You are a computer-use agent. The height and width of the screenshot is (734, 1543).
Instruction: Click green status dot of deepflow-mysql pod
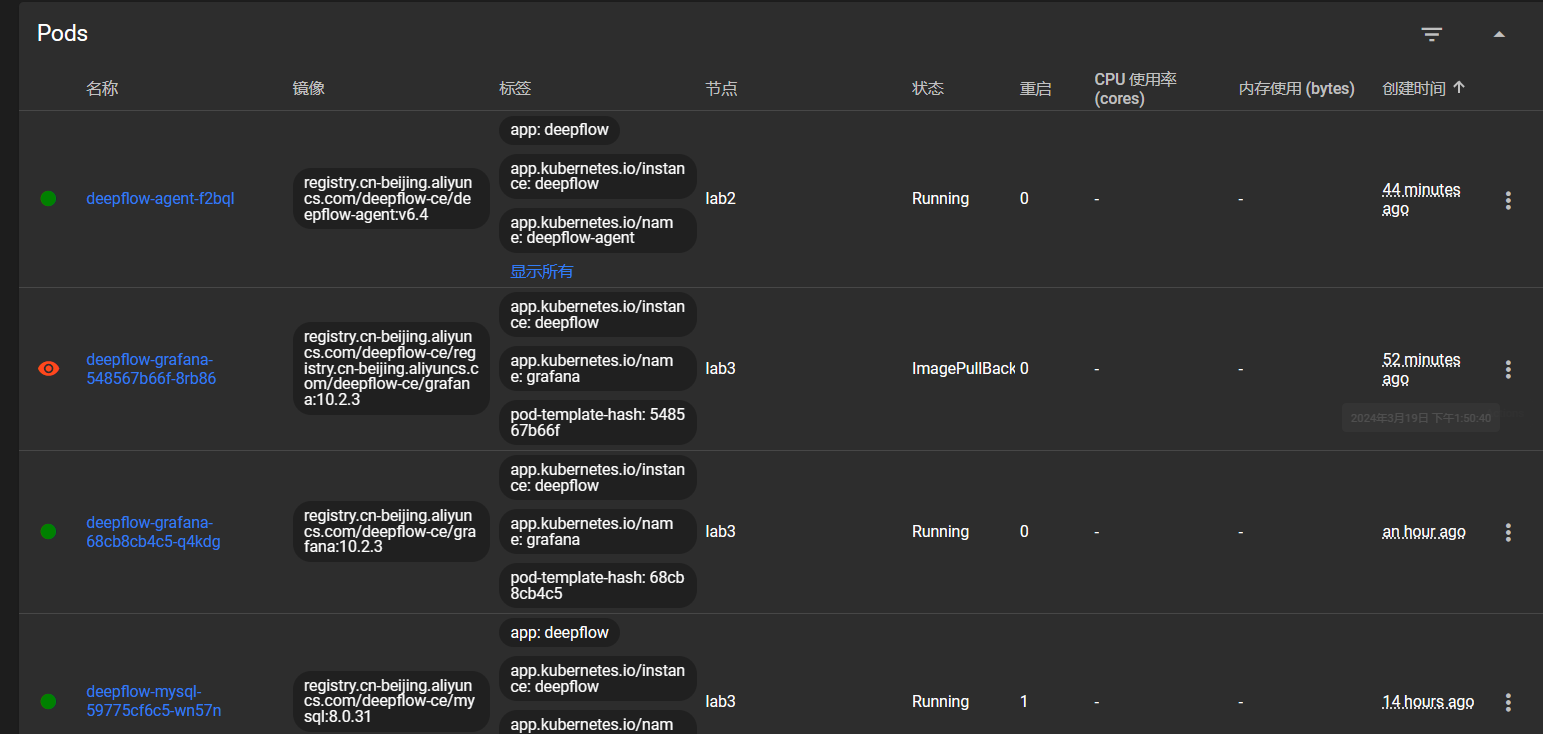tap(48, 702)
